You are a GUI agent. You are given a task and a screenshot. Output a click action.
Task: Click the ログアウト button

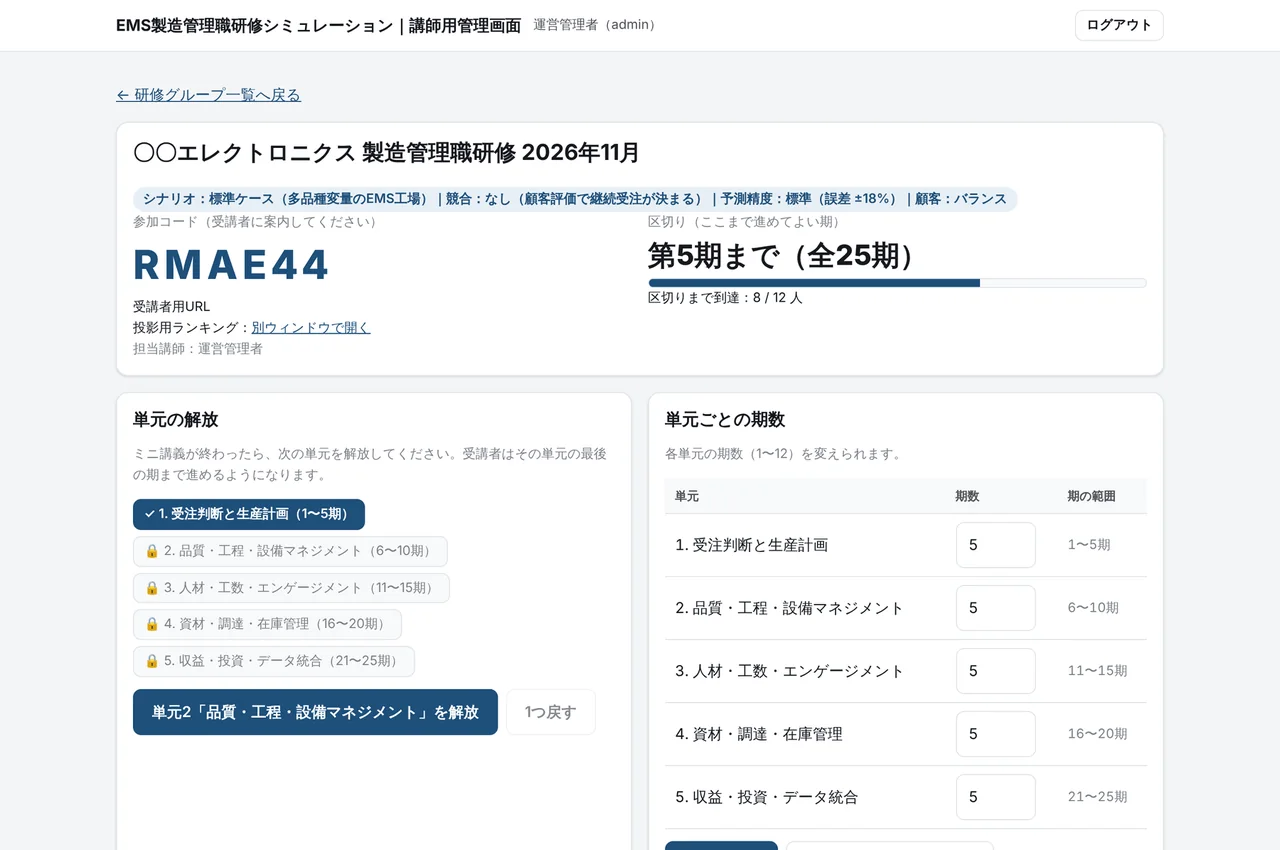coord(1119,25)
